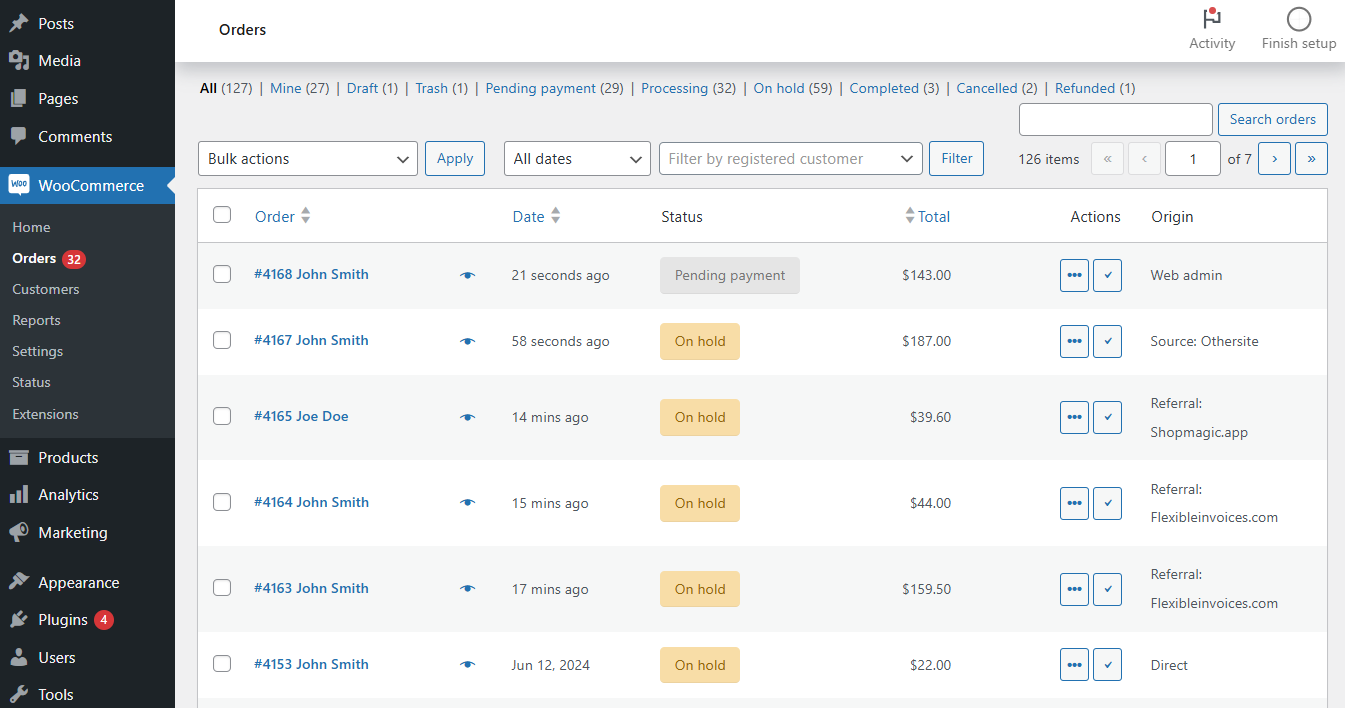
Task: Click the Products archive icon
Action: (x=18, y=457)
